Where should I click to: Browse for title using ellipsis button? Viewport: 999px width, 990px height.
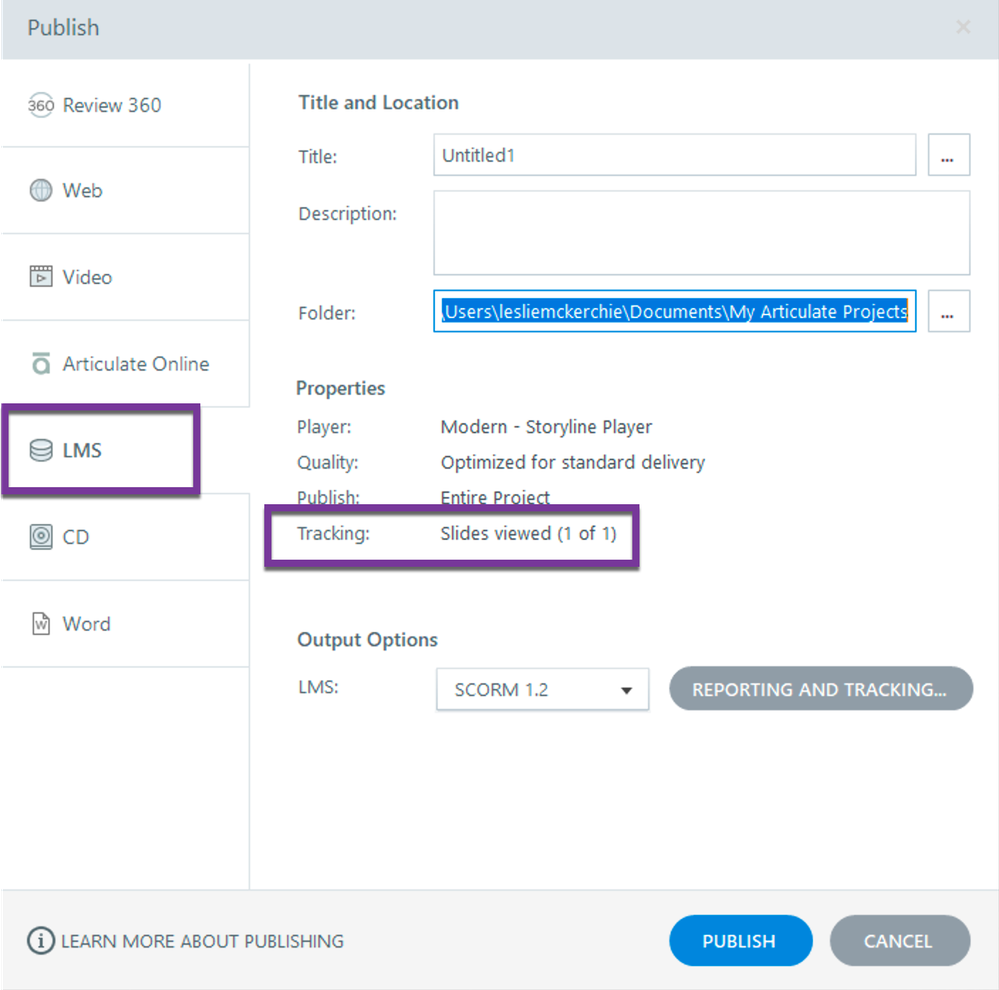[949, 155]
